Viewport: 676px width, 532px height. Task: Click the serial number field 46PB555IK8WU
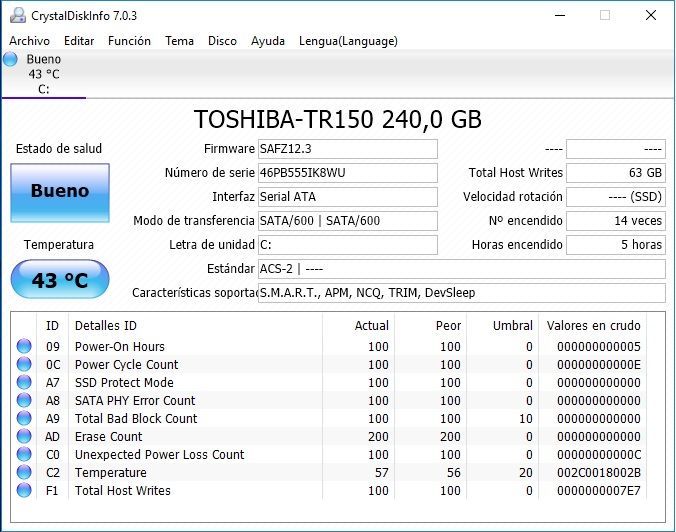pos(347,173)
